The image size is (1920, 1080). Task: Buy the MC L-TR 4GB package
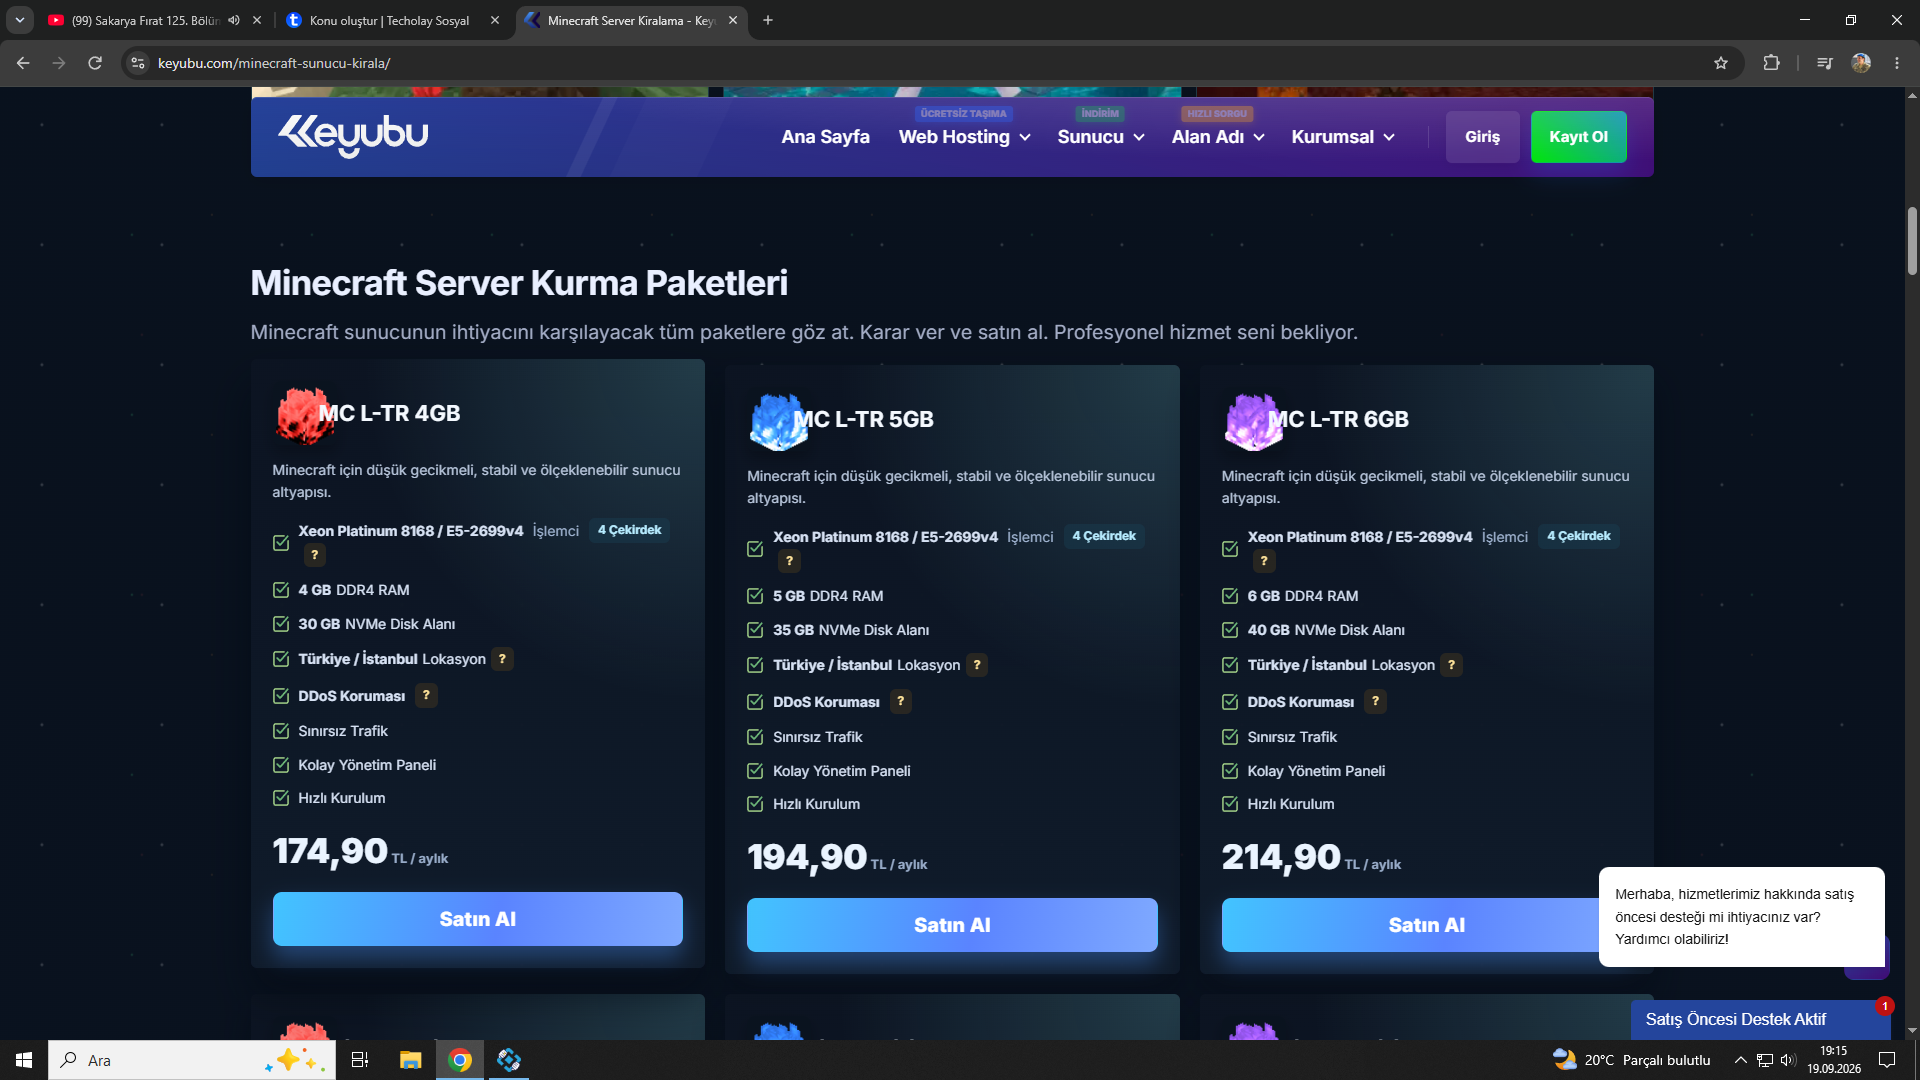[478, 919]
